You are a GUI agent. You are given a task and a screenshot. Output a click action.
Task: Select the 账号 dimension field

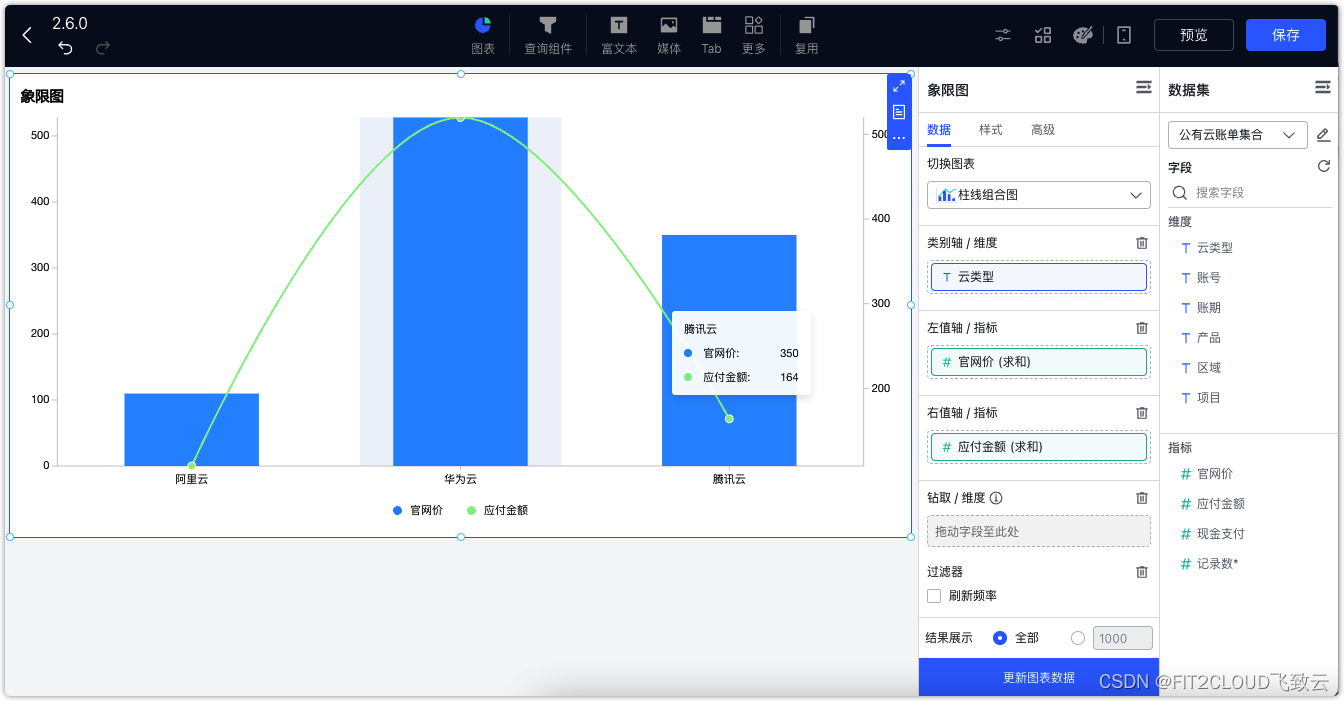[1201, 278]
